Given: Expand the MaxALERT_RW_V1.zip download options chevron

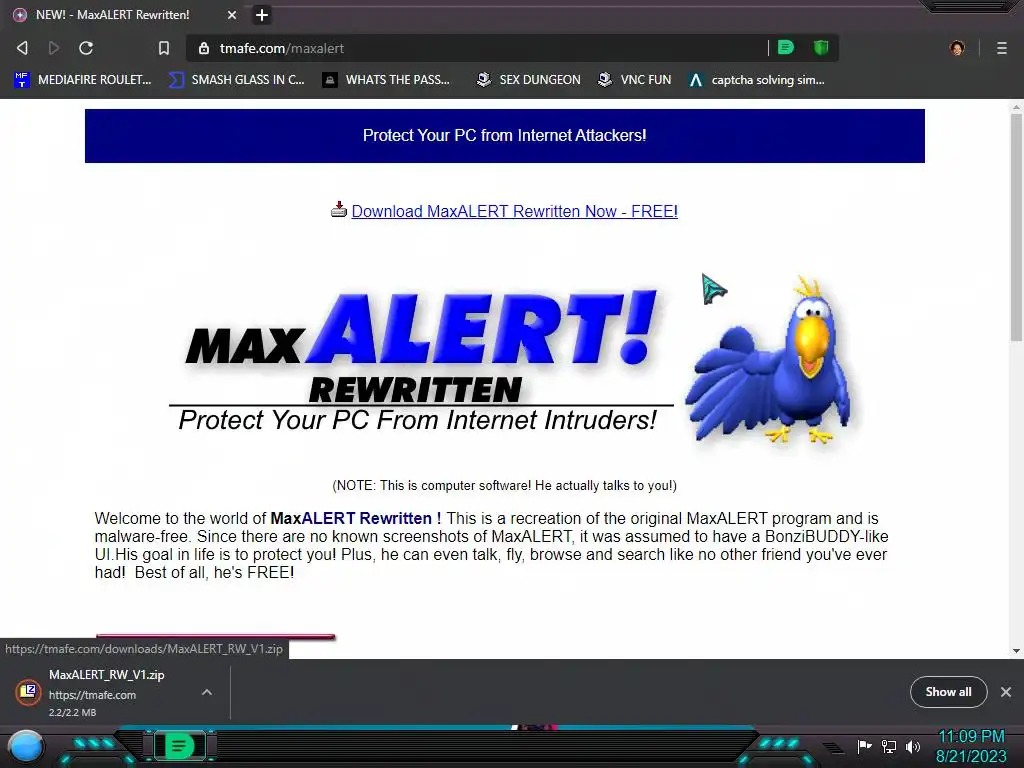Looking at the screenshot, I should coord(207,692).
